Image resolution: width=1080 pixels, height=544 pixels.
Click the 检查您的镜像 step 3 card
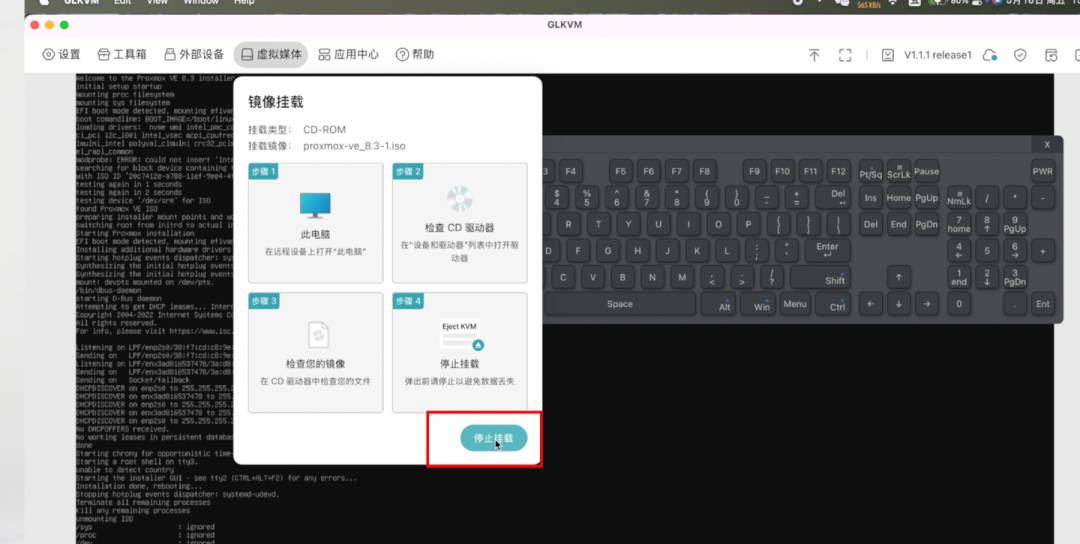point(316,351)
